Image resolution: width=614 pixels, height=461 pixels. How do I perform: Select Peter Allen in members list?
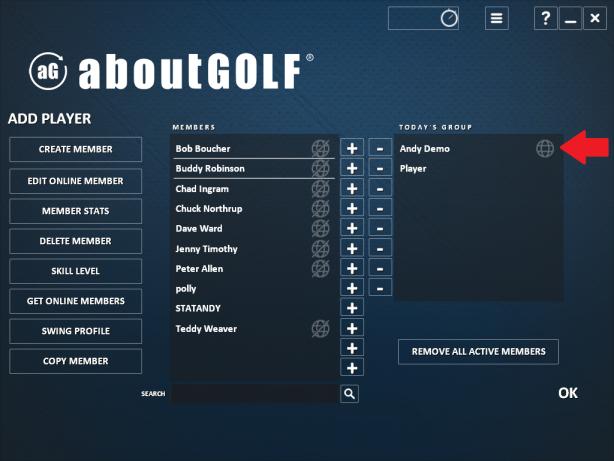click(x=254, y=268)
